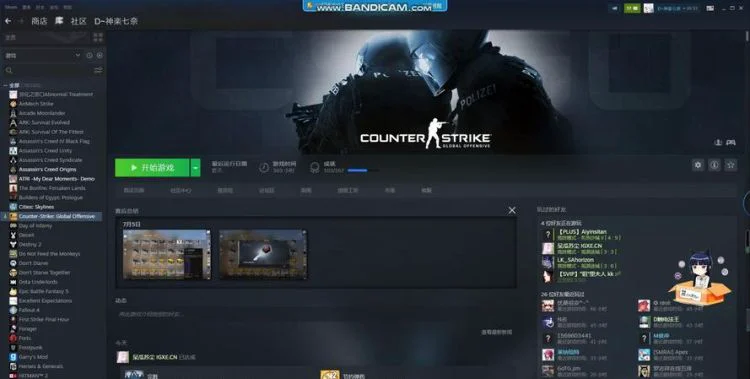Open advanced filter options icon
The height and width of the screenshot is (379, 750).
tap(98, 70)
